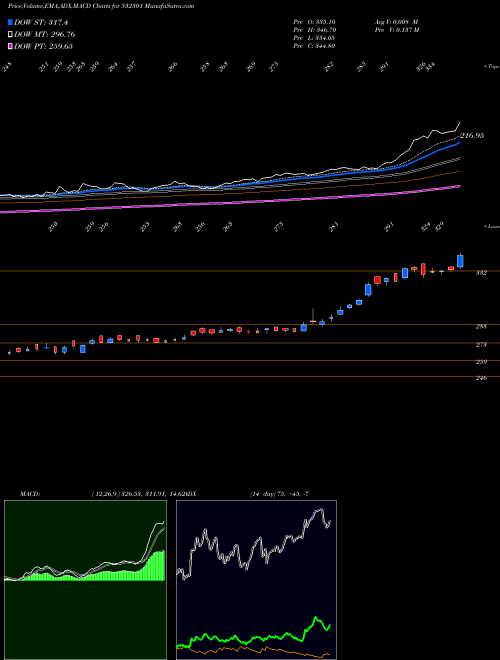500x660 pixels.
Task: Click the Lows marker at right edge
Action: 491,226
